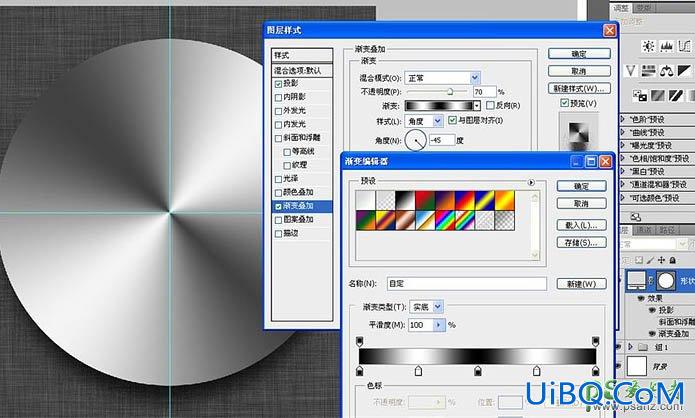Add a Vibrance adjustment from the V icon
Viewport: 695px width, 418px height.
[x=630, y=70]
